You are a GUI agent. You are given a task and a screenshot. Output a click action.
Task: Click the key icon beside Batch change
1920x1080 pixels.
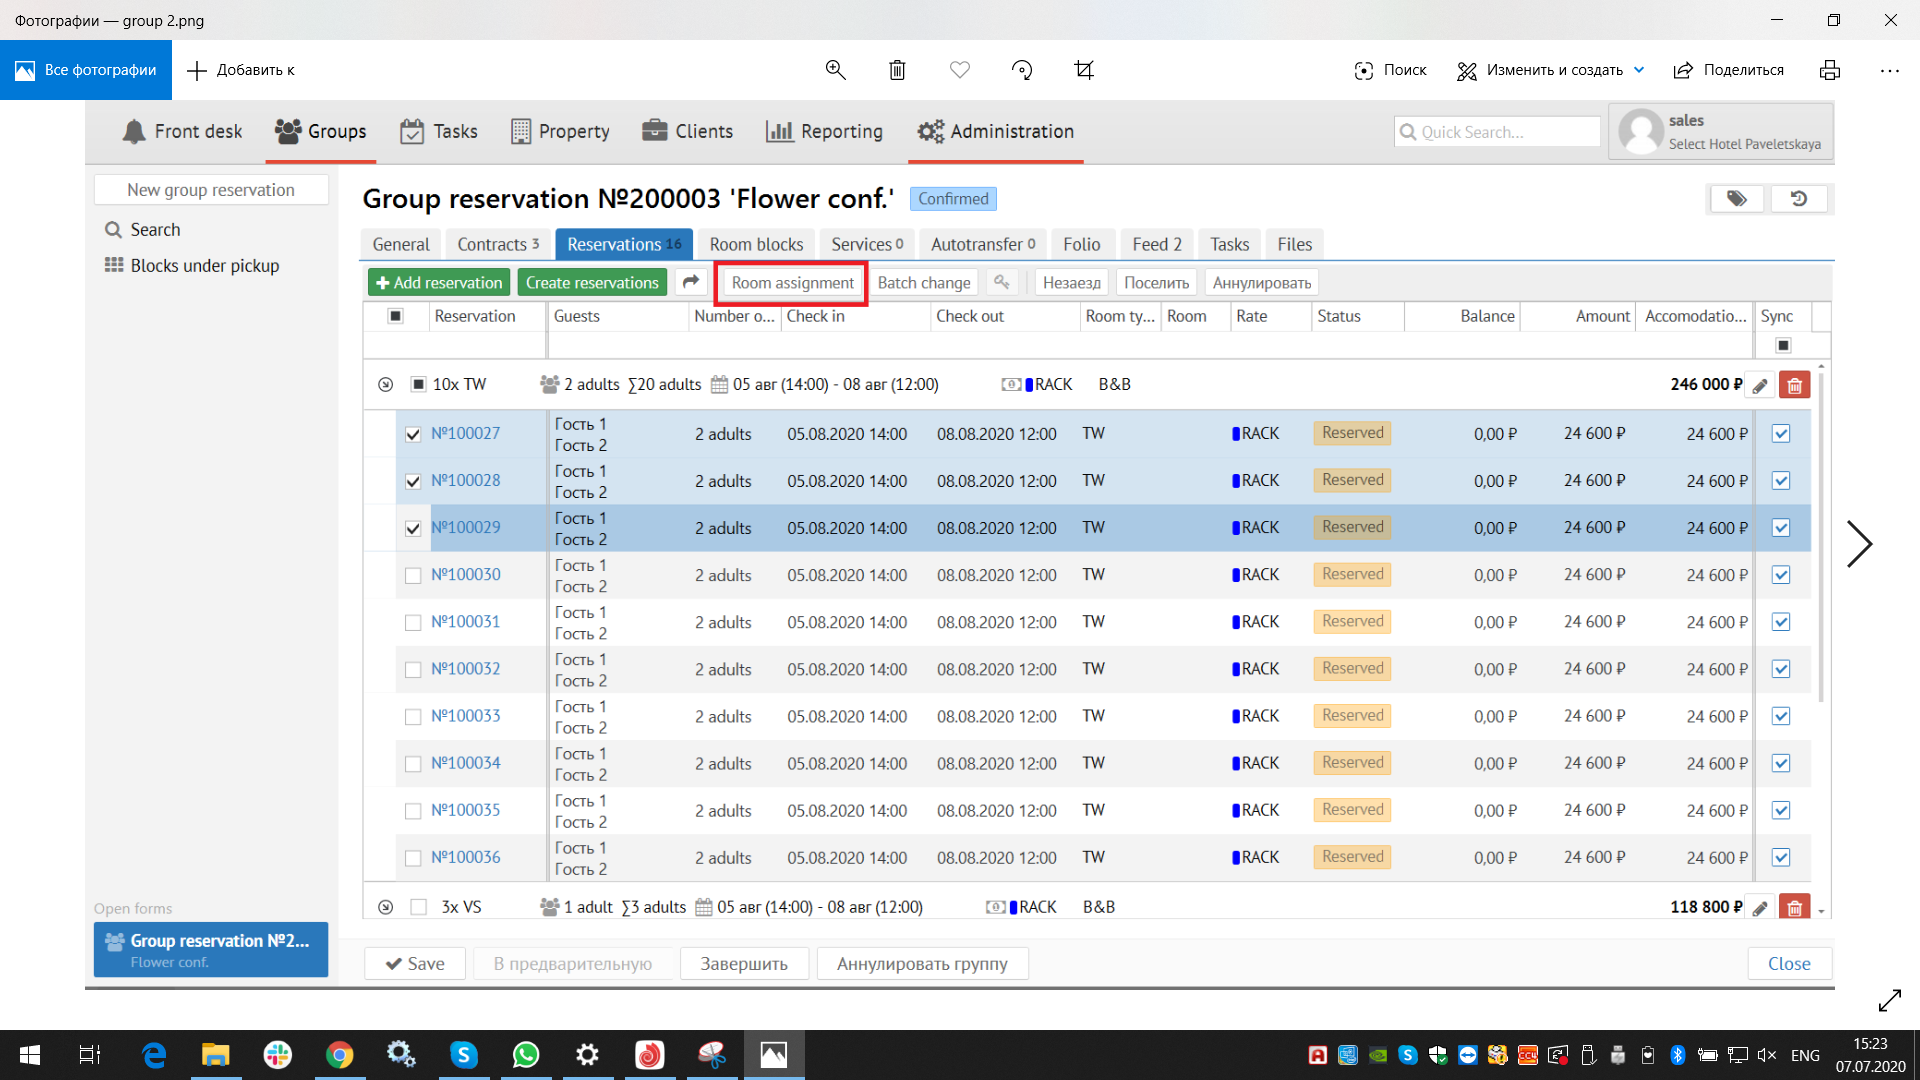tap(1001, 282)
